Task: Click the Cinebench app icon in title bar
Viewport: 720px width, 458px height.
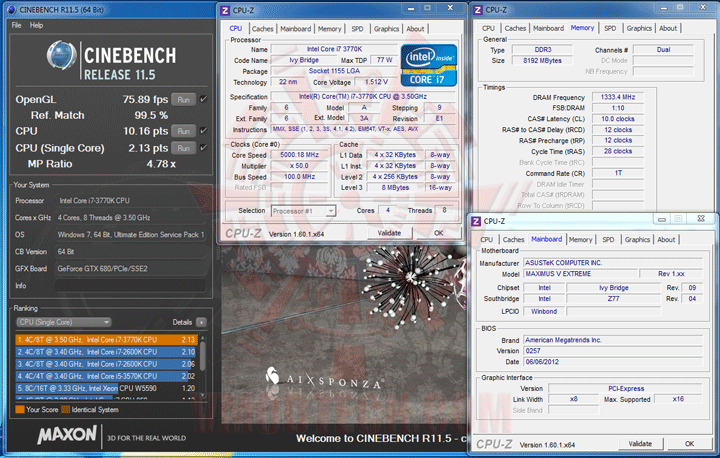Action: (12, 10)
